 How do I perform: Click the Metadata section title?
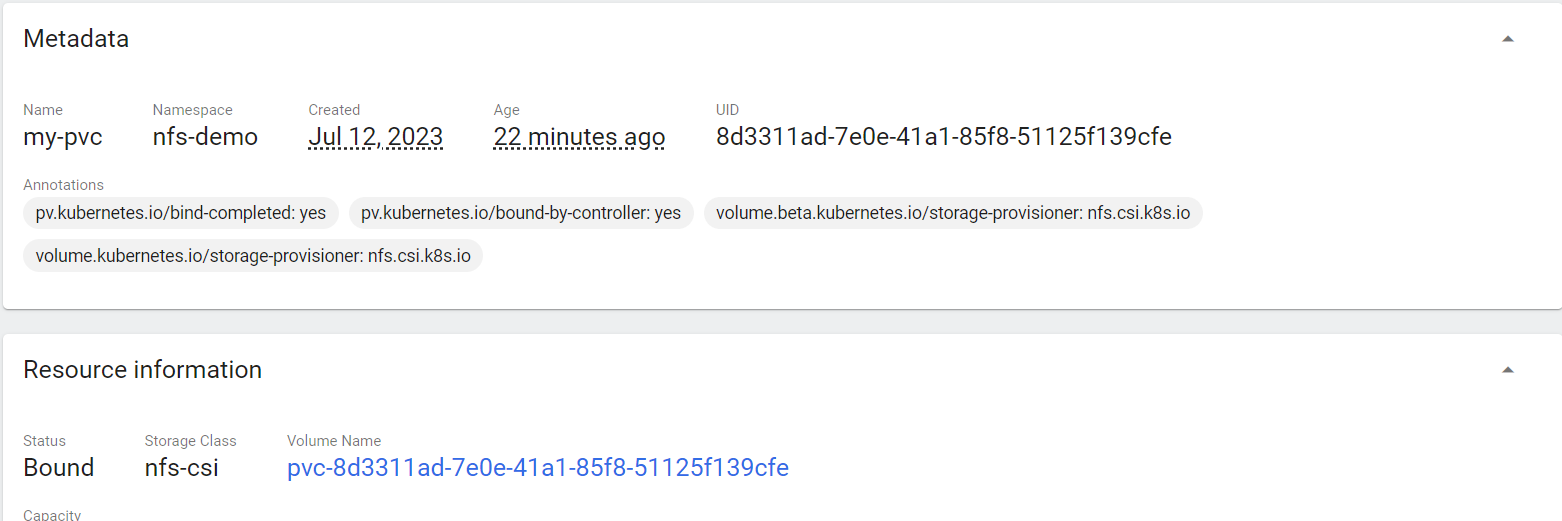click(x=76, y=39)
